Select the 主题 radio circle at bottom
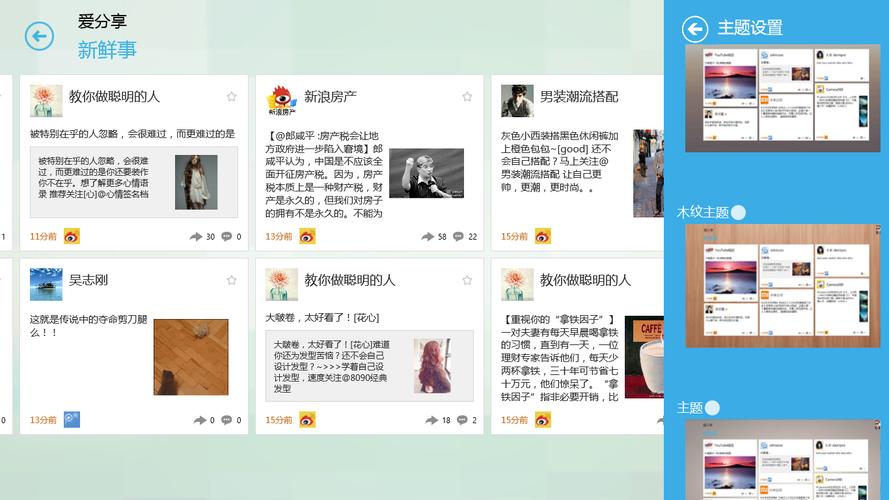Viewport: 889px width, 500px height. (x=712, y=408)
